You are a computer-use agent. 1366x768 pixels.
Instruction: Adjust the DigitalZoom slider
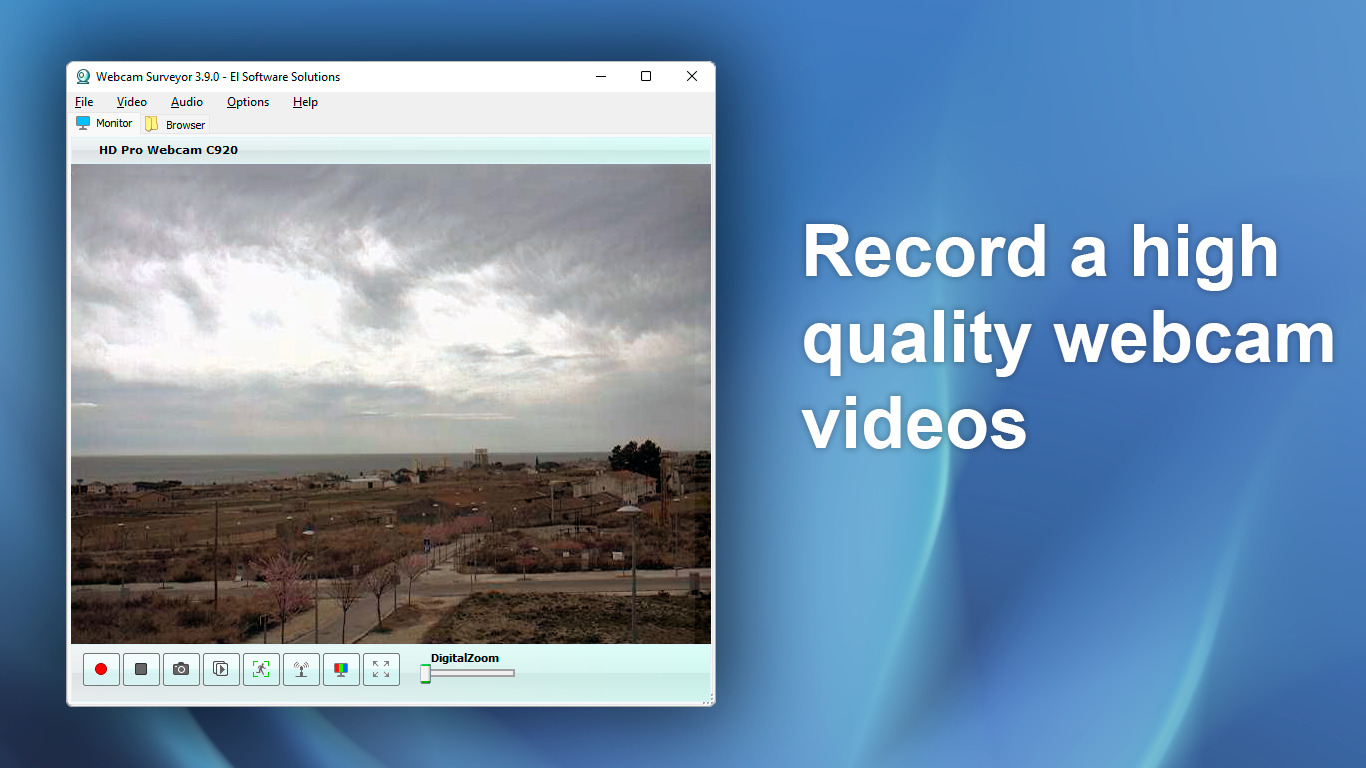click(426, 673)
